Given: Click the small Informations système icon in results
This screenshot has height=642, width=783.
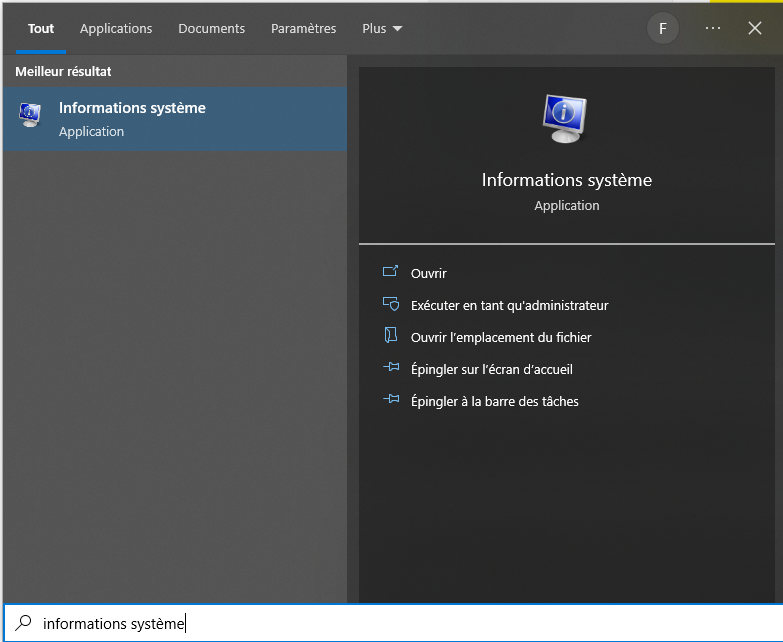Looking at the screenshot, I should (x=30, y=116).
